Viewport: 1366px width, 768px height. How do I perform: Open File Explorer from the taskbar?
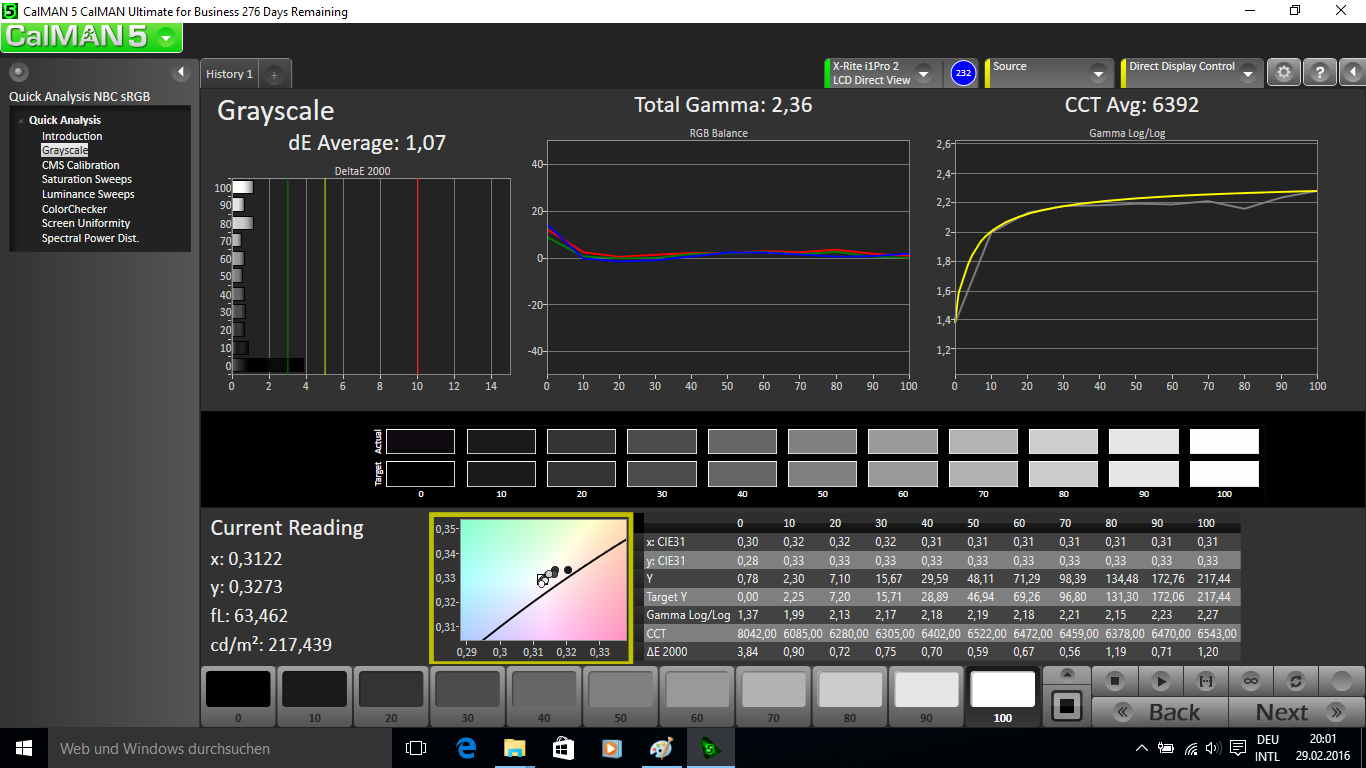[515, 748]
